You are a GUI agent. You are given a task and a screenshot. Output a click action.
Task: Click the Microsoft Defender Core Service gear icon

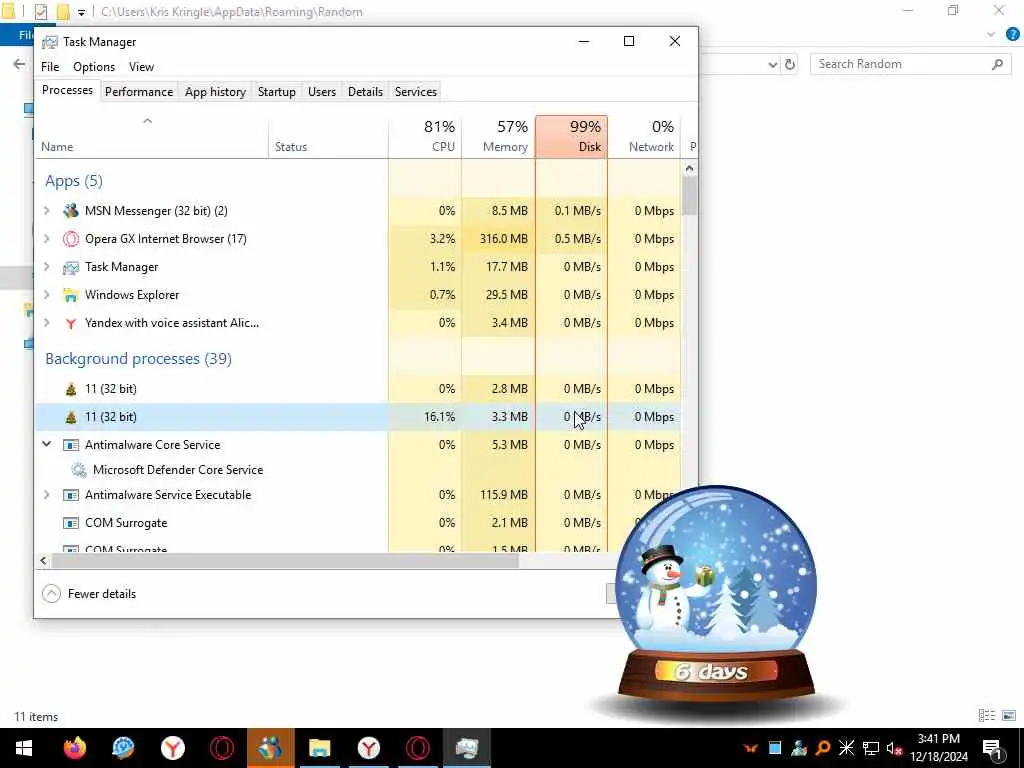pos(78,470)
